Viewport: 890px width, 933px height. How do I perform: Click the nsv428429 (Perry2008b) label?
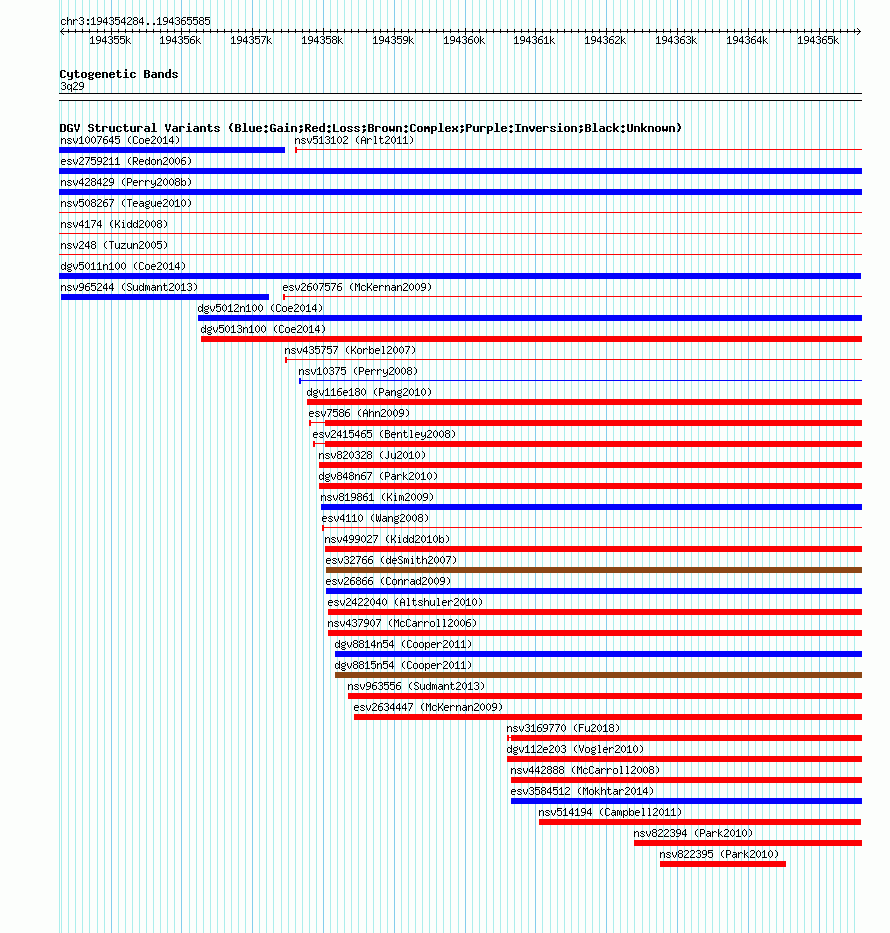(x=126, y=182)
